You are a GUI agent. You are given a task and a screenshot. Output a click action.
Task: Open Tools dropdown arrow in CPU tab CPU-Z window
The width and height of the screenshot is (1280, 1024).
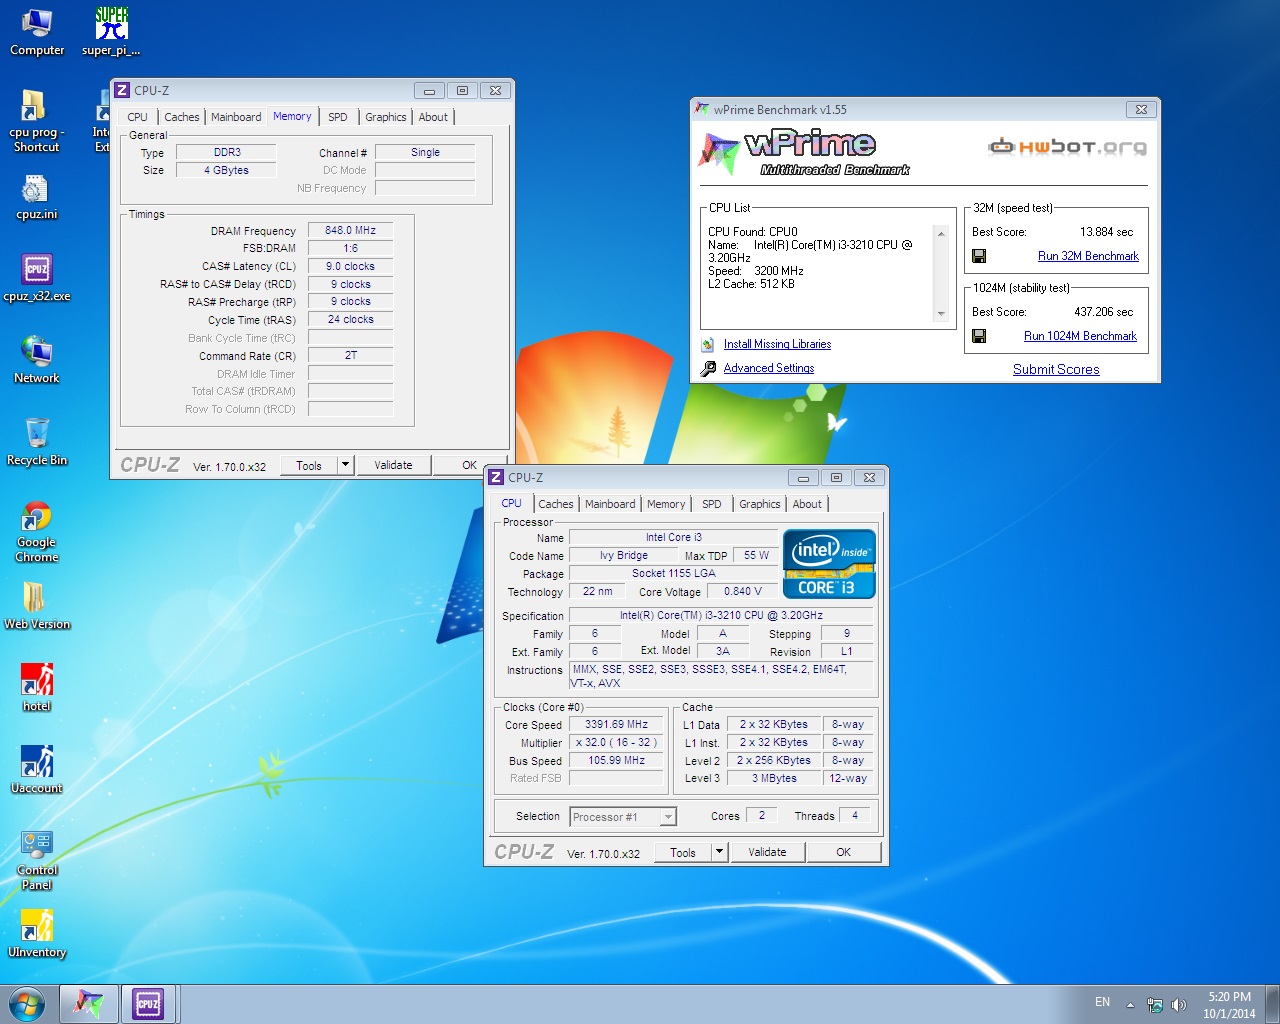(719, 852)
